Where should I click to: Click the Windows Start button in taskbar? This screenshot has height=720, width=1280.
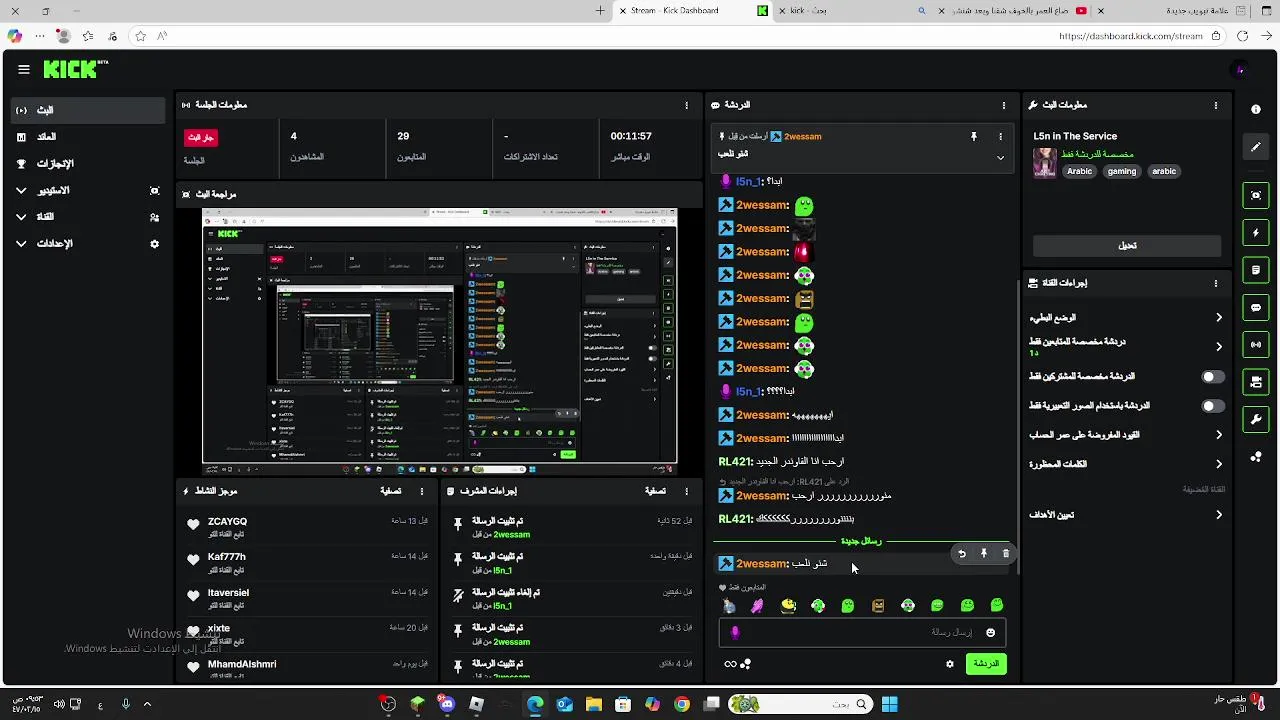click(889, 704)
